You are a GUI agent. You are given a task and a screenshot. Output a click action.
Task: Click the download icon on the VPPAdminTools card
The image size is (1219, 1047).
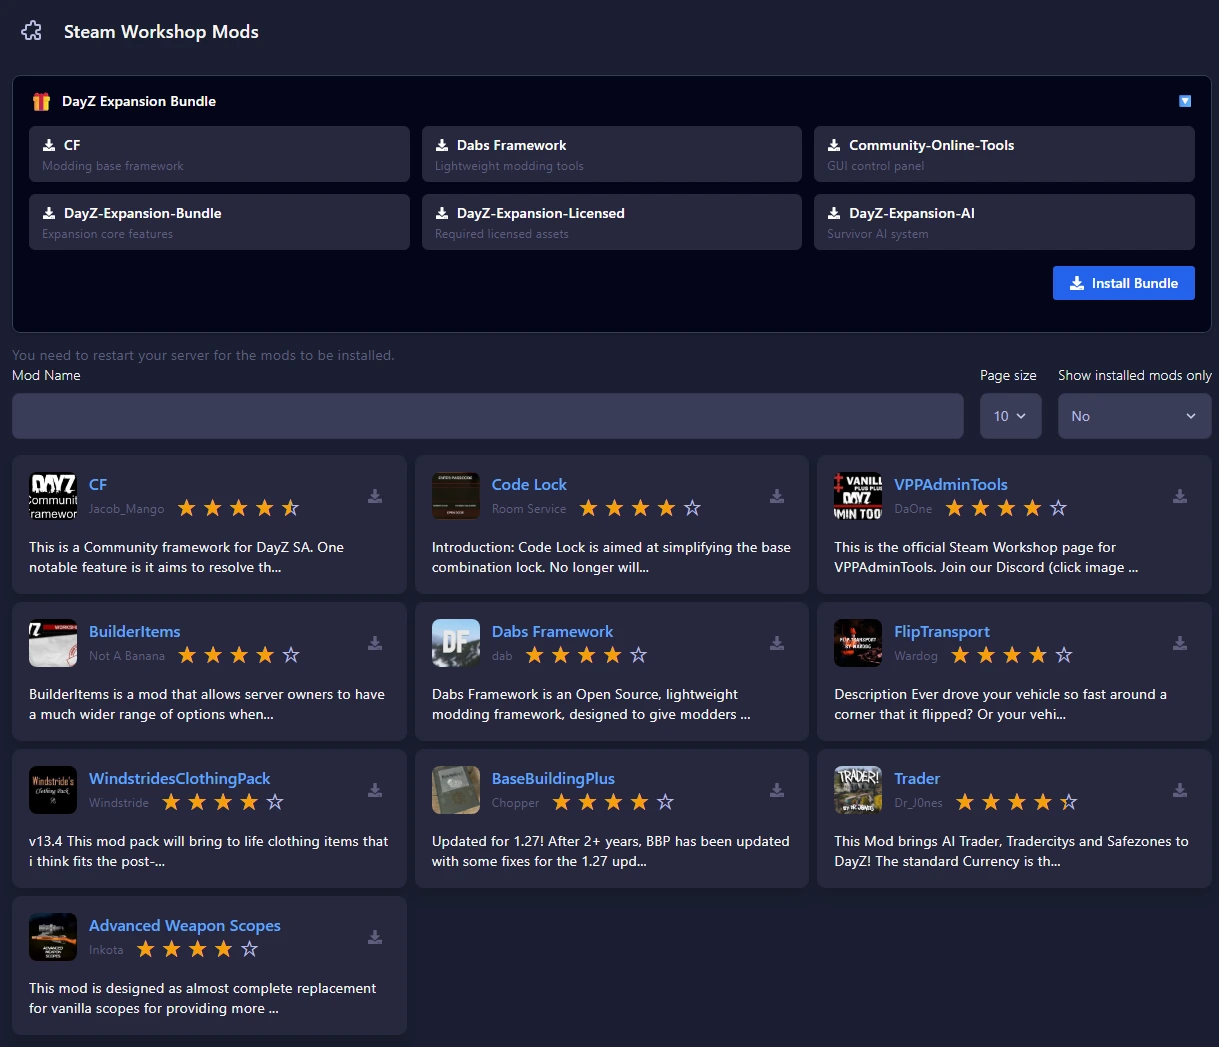point(1179,496)
